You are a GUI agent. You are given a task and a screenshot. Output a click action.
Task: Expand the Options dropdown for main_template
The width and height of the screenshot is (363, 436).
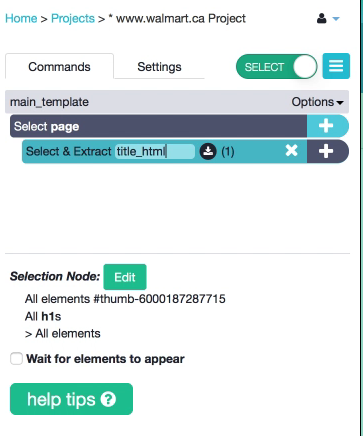(317, 102)
